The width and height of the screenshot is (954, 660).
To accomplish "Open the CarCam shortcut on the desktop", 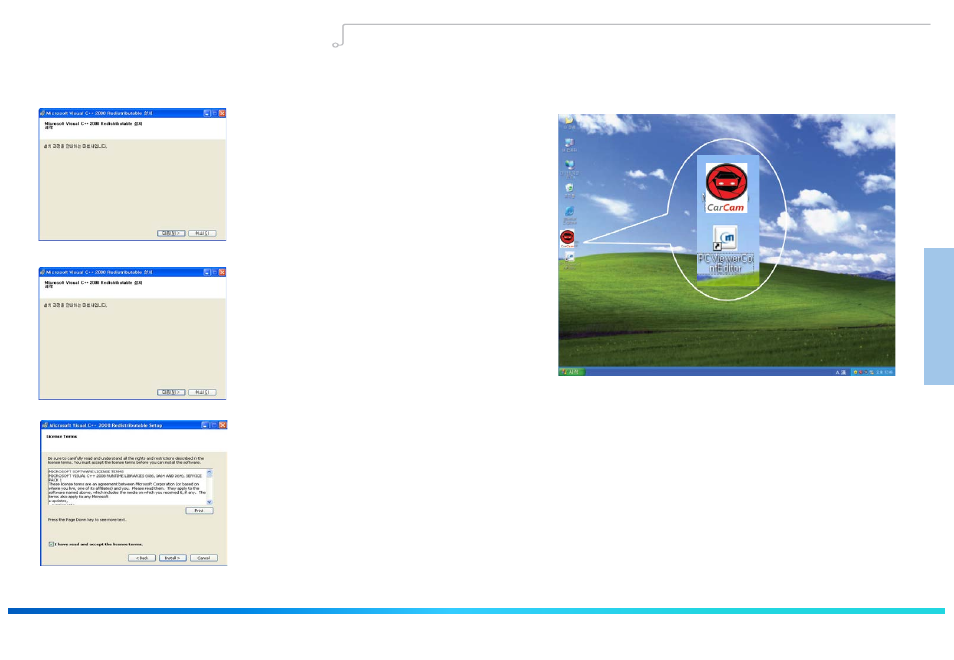I will pos(567,238).
